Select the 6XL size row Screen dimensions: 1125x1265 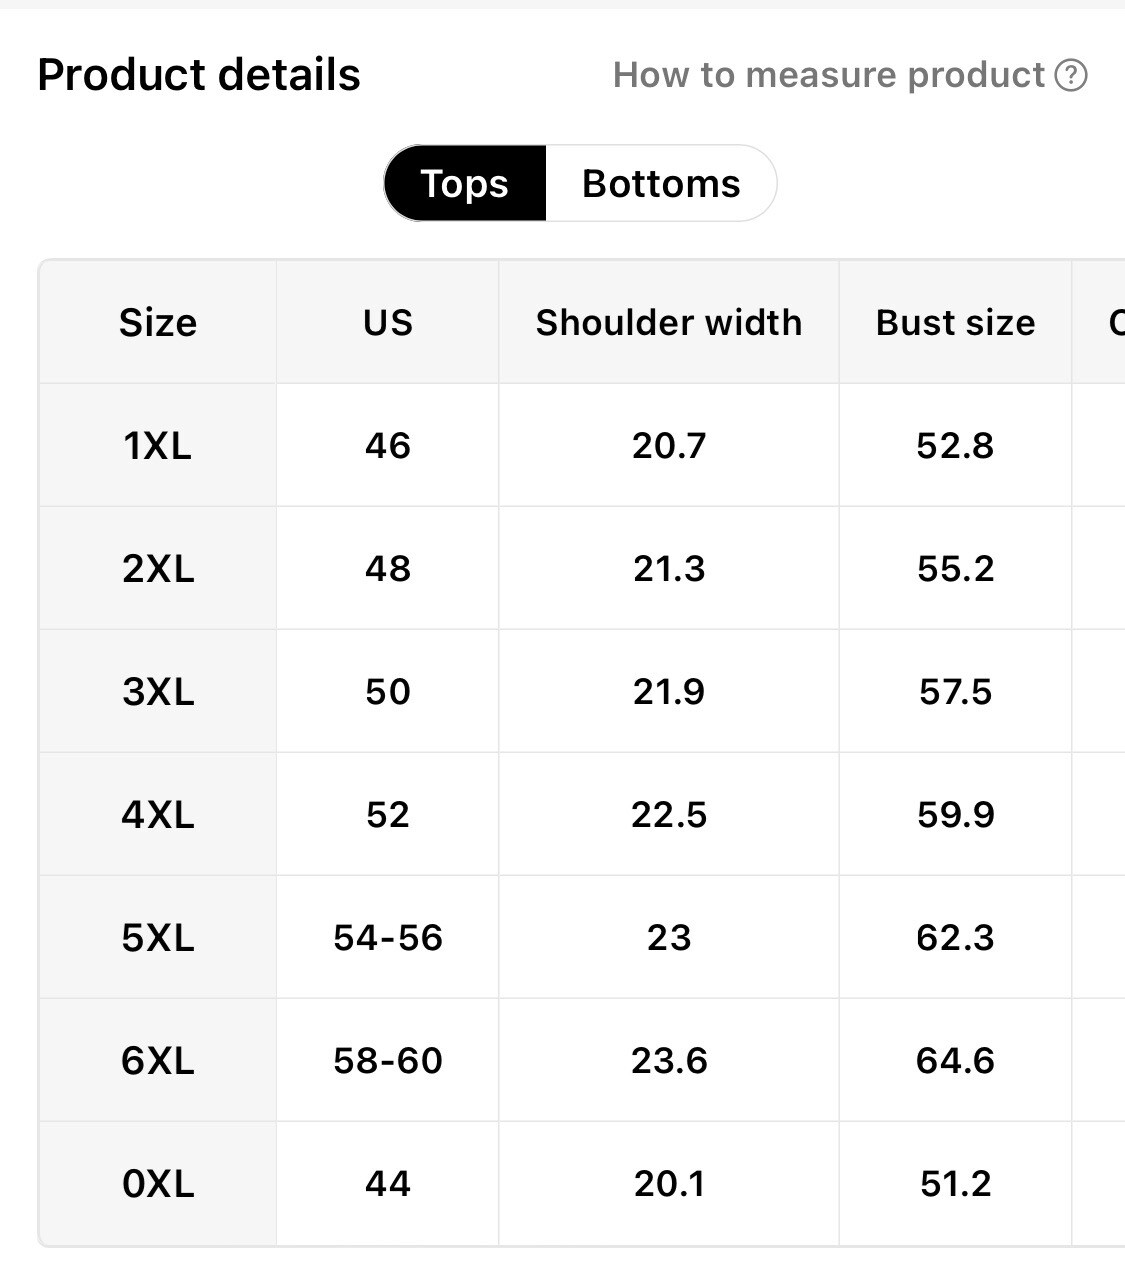582,1060
